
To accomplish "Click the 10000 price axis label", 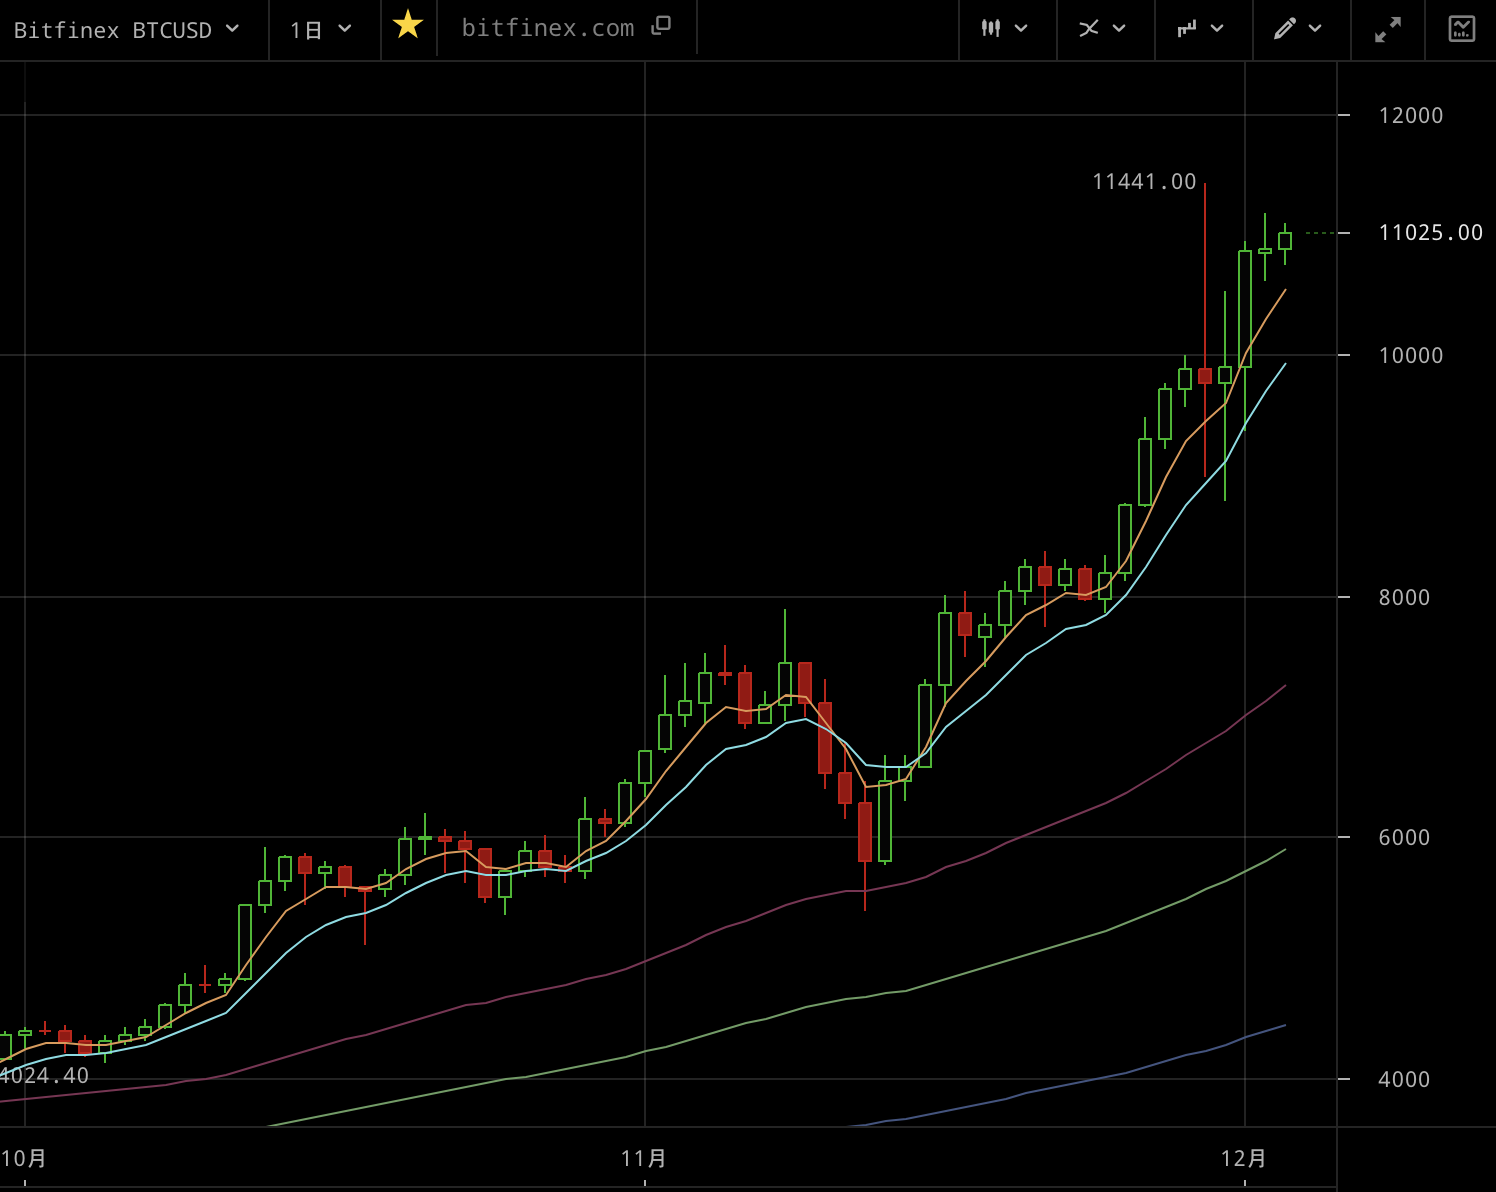I will point(1411,356).
